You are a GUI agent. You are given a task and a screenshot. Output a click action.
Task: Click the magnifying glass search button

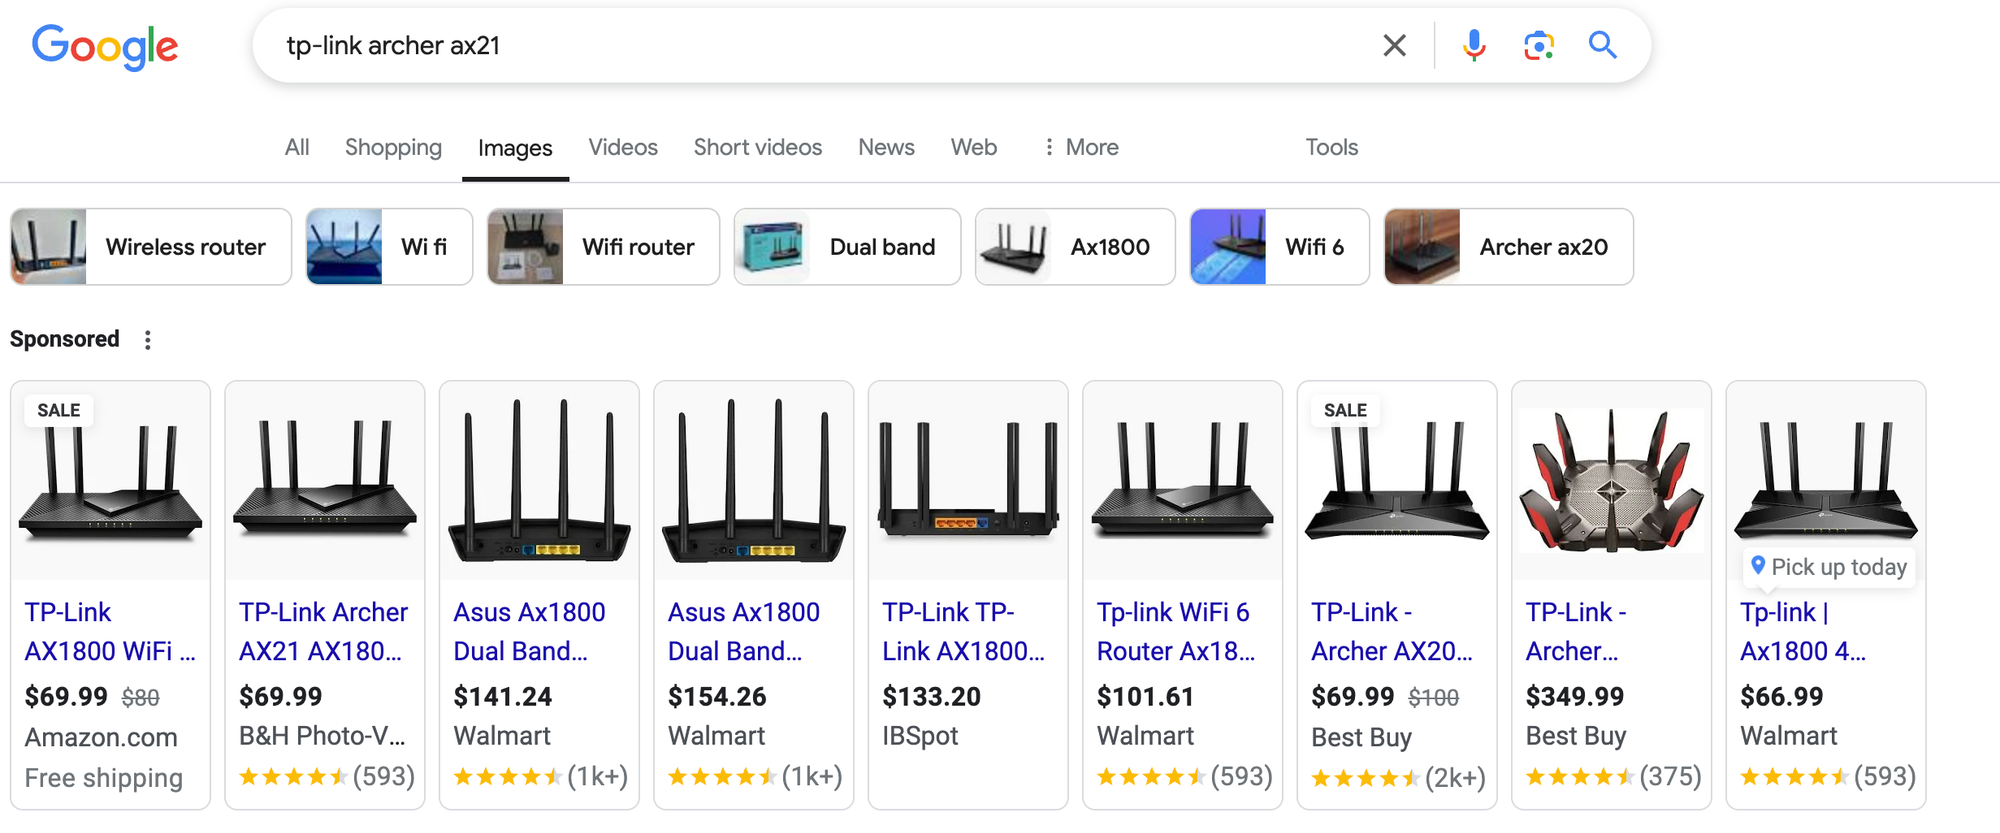pyautogui.click(x=1602, y=45)
